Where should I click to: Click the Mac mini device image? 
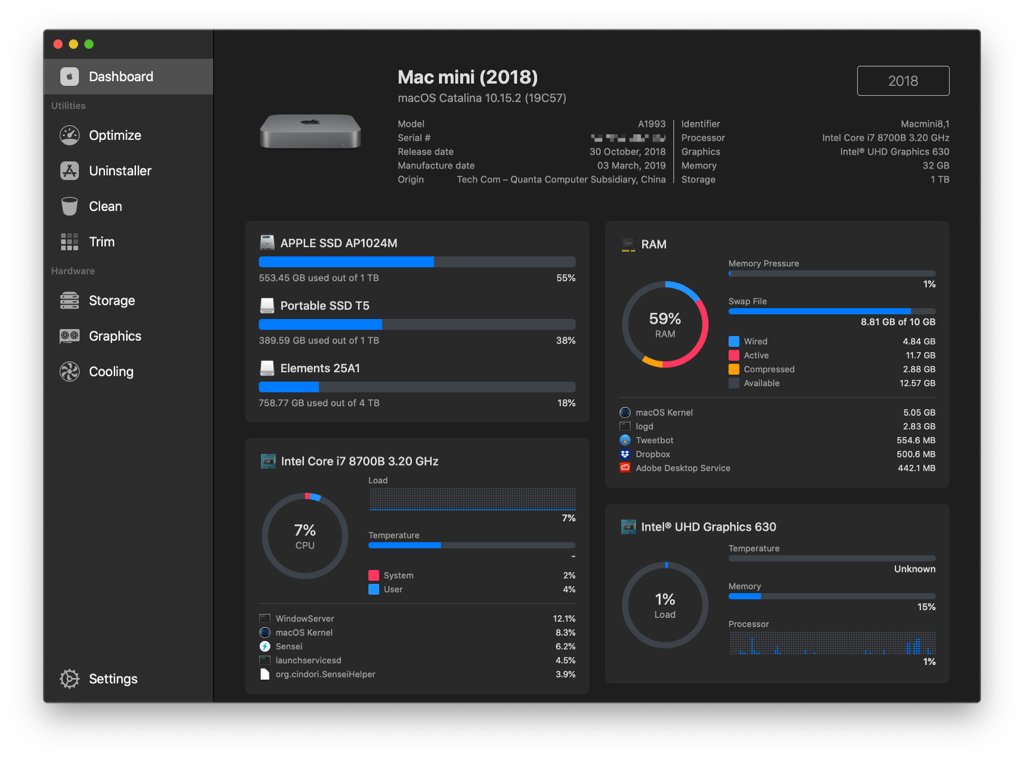pos(310,131)
